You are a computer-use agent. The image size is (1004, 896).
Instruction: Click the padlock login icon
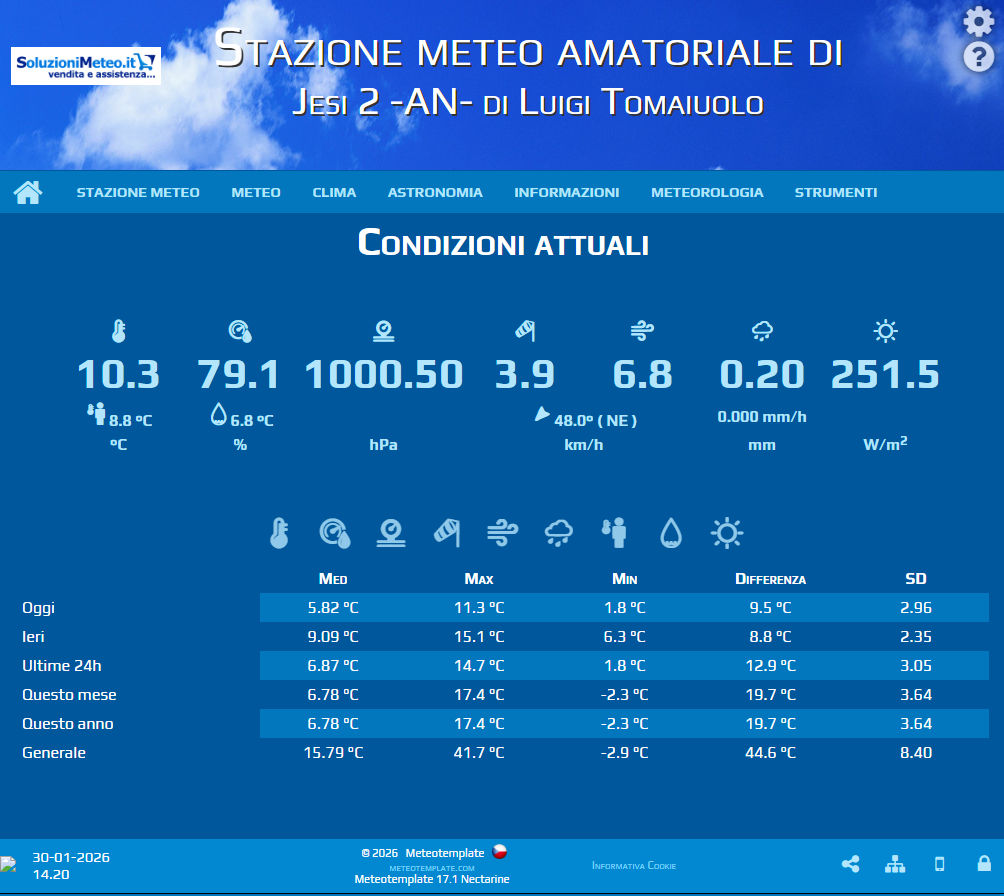tap(984, 864)
